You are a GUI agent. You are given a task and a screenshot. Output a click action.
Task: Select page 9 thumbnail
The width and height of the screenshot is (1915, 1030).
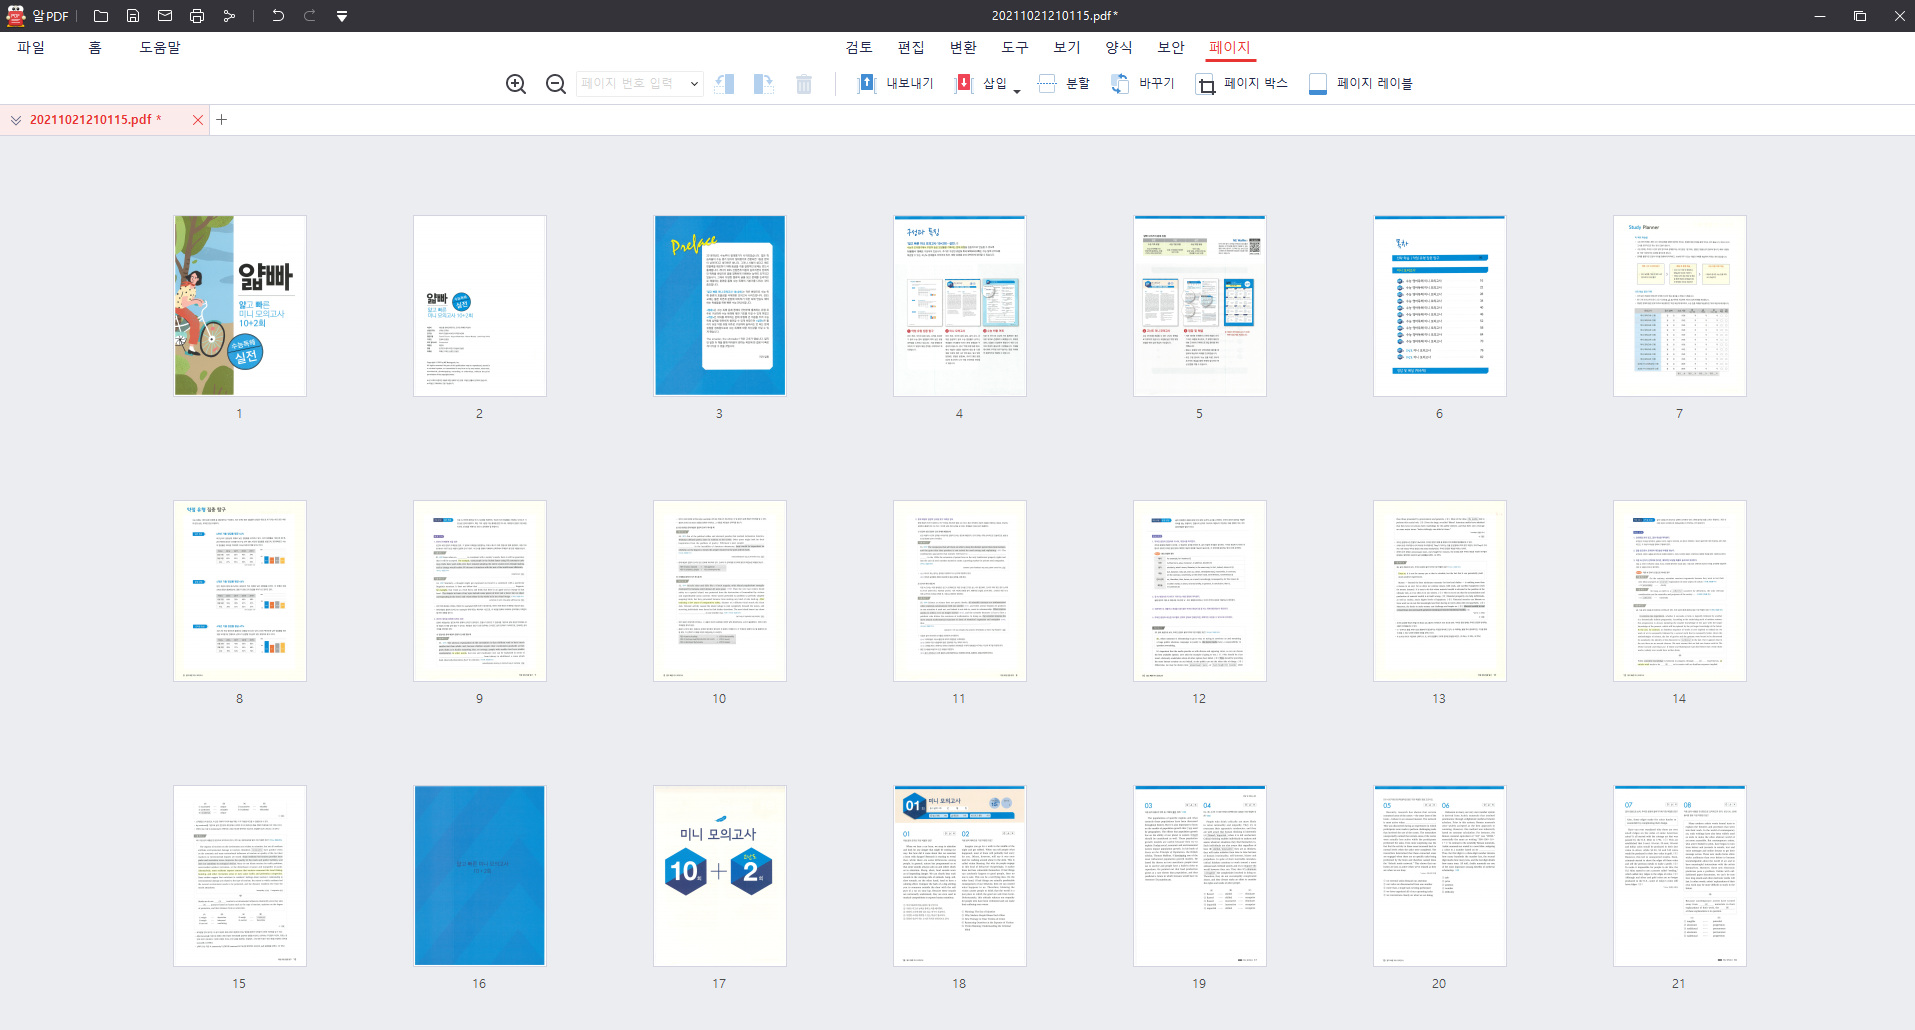[x=480, y=591]
